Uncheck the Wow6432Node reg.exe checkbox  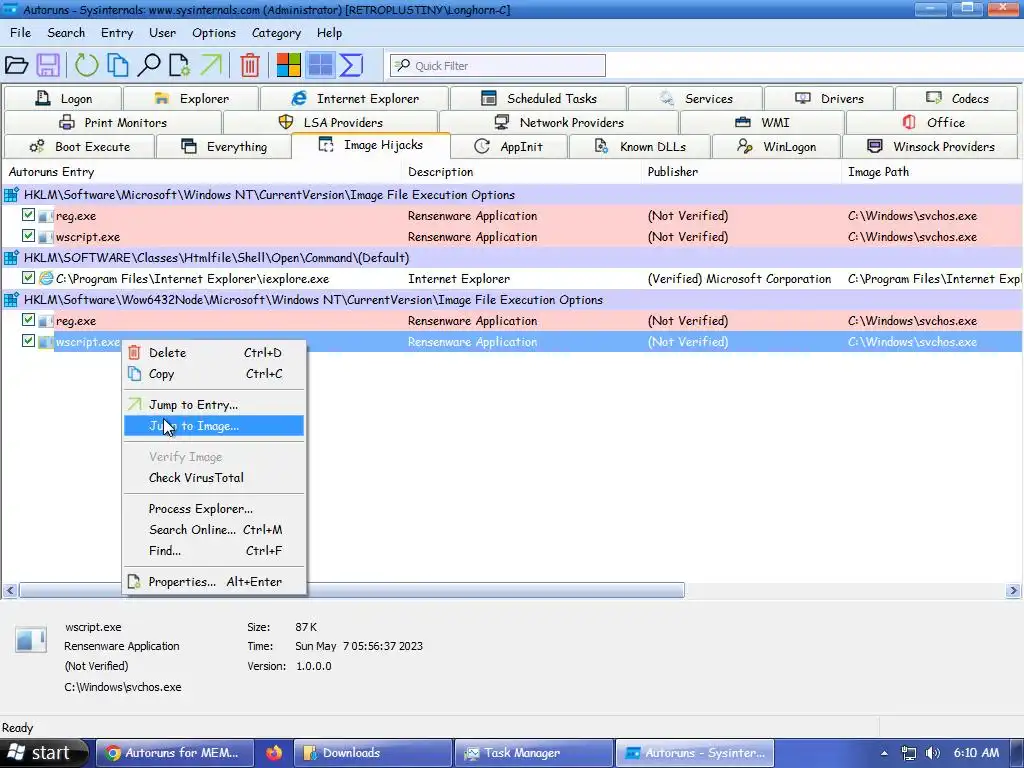(x=28, y=319)
